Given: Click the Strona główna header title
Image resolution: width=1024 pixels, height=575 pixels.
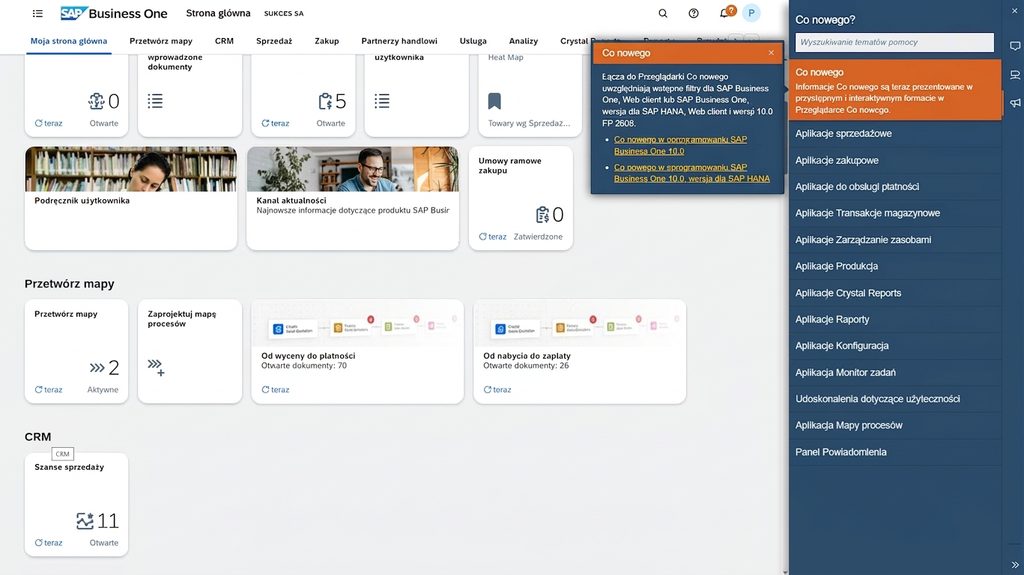Looking at the screenshot, I should [218, 13].
